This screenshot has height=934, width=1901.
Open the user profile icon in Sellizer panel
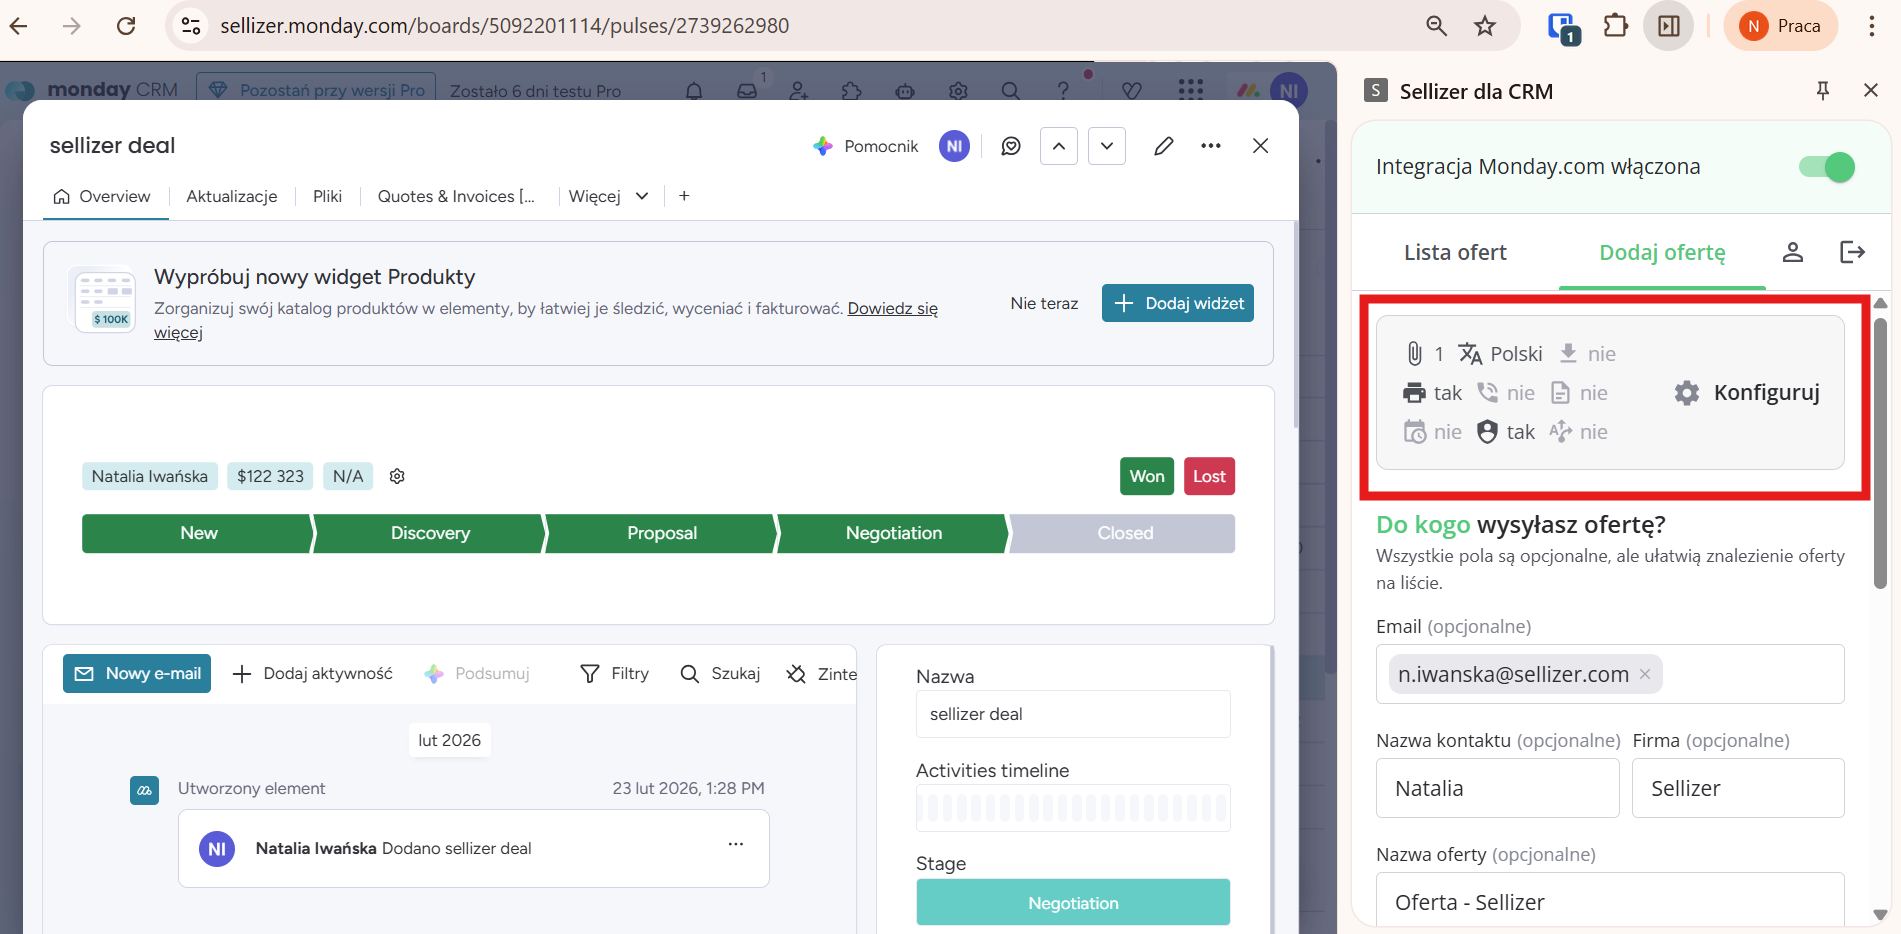1792,252
